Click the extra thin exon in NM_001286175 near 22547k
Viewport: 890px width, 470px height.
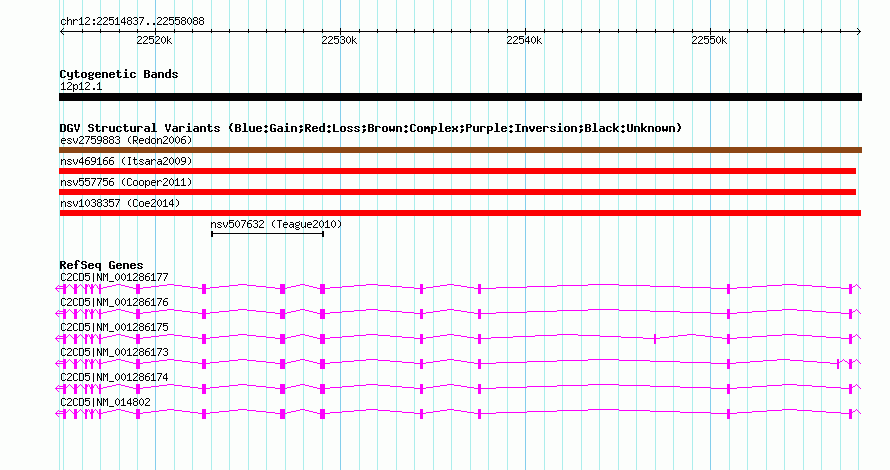click(x=655, y=339)
